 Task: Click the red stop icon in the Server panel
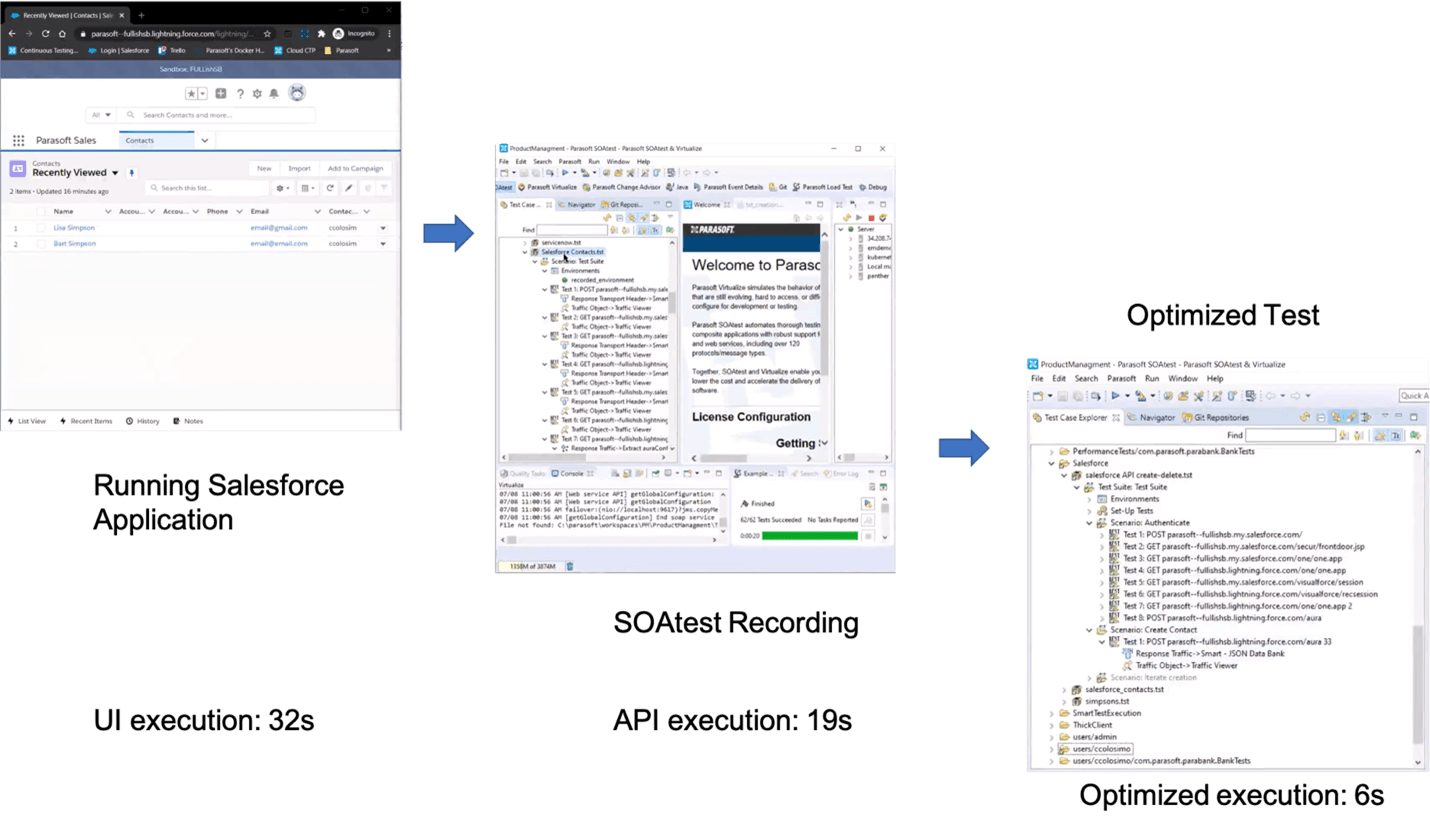(871, 217)
